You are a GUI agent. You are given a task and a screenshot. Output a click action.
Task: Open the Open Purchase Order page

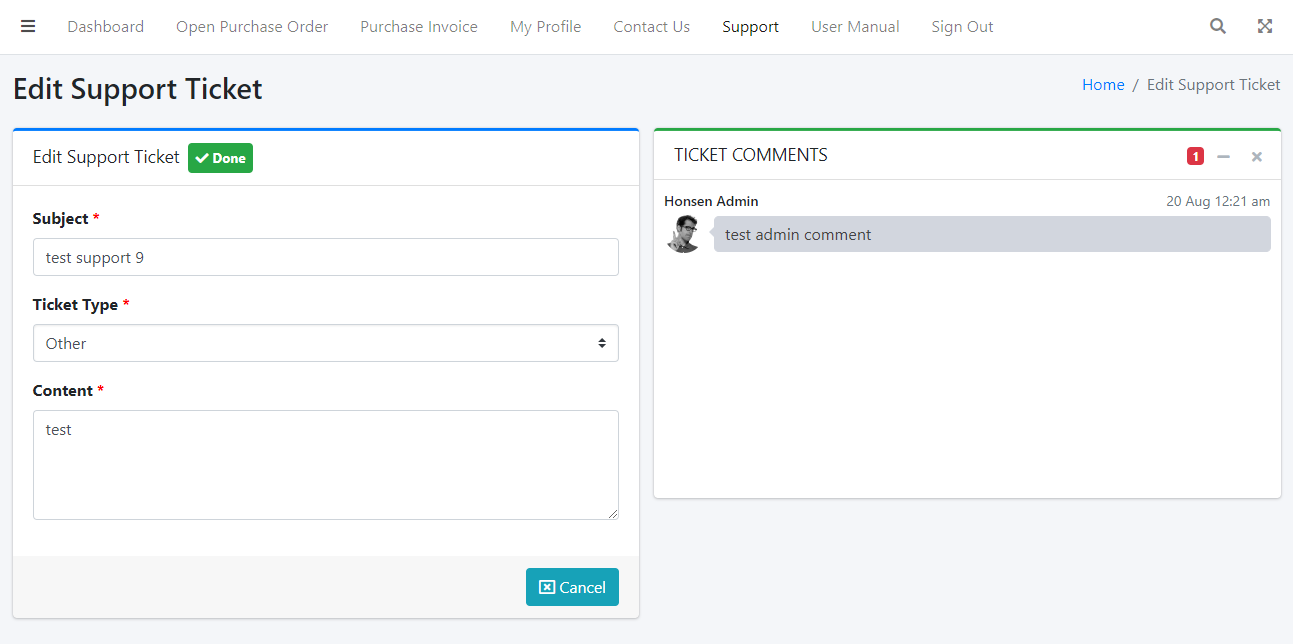[x=252, y=27]
